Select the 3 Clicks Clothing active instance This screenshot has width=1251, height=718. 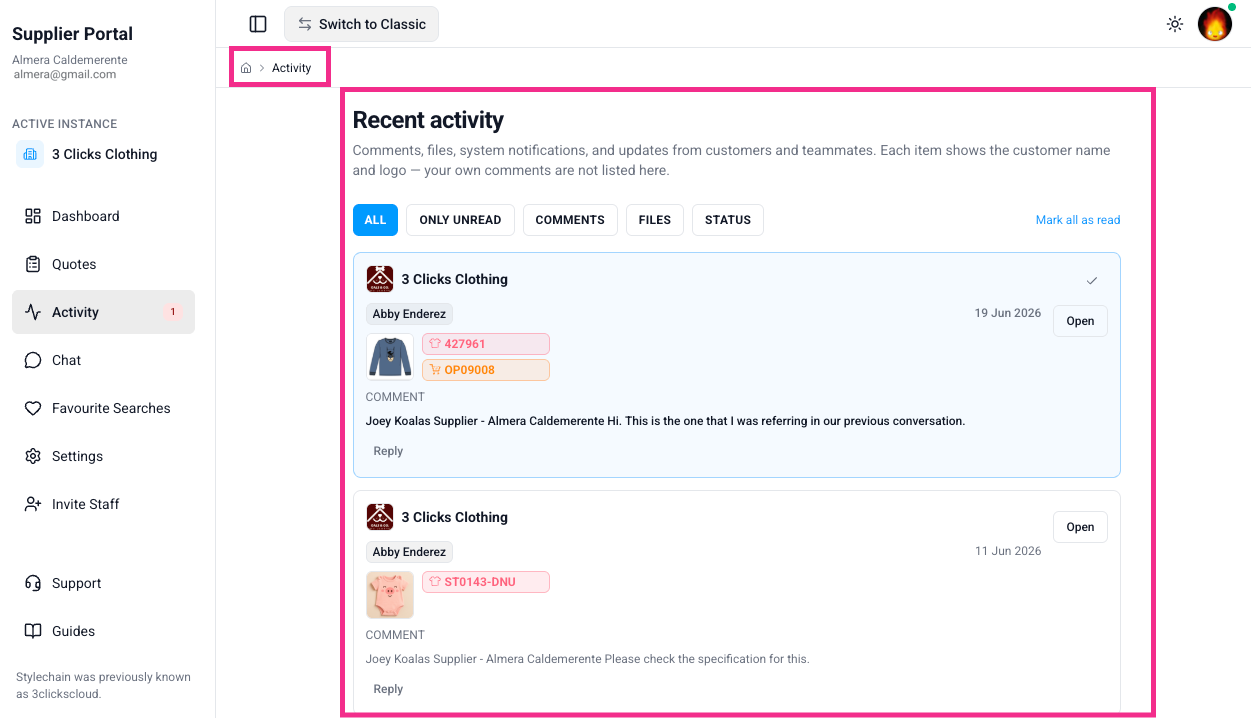pyautogui.click(x=104, y=154)
